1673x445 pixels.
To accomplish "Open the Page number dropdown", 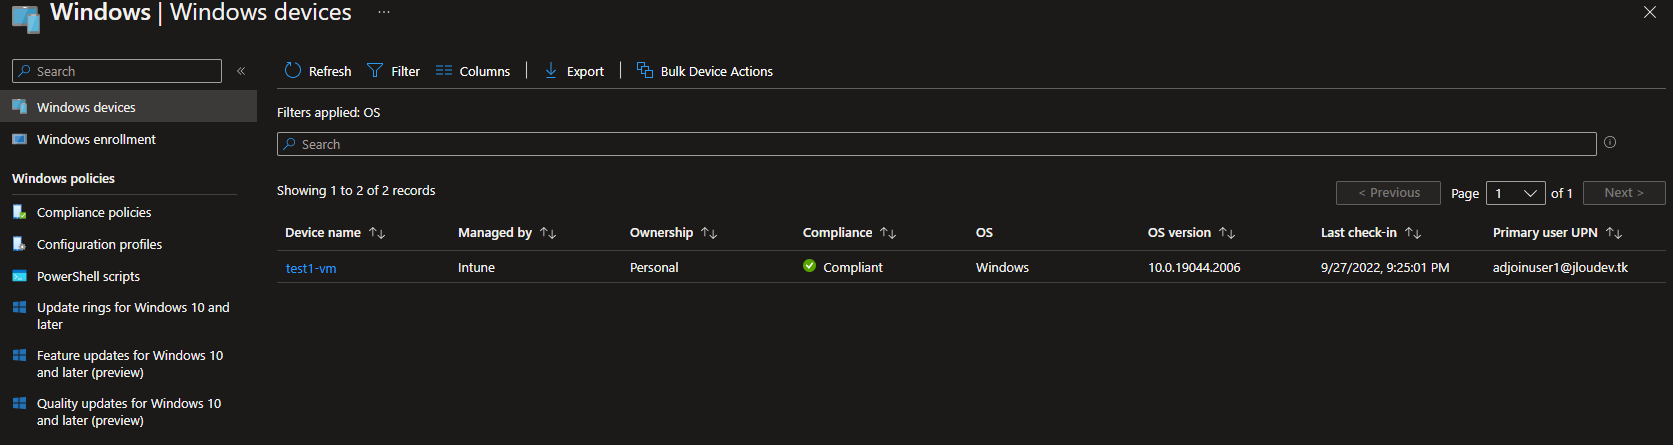I will (x=1516, y=193).
